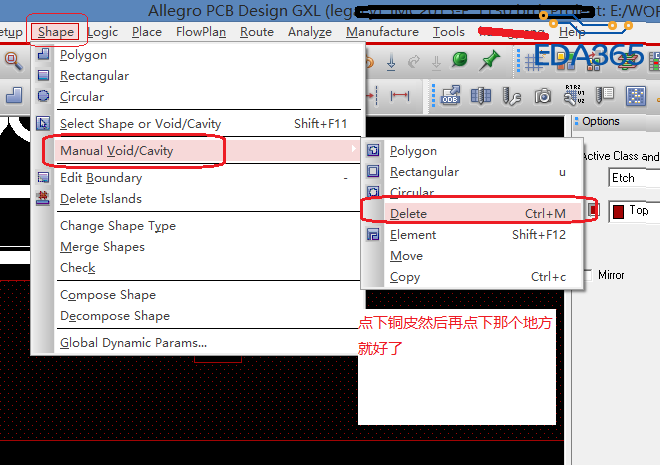660x474 pixels.
Task: Click the Options panel title
Action: (x=601, y=121)
